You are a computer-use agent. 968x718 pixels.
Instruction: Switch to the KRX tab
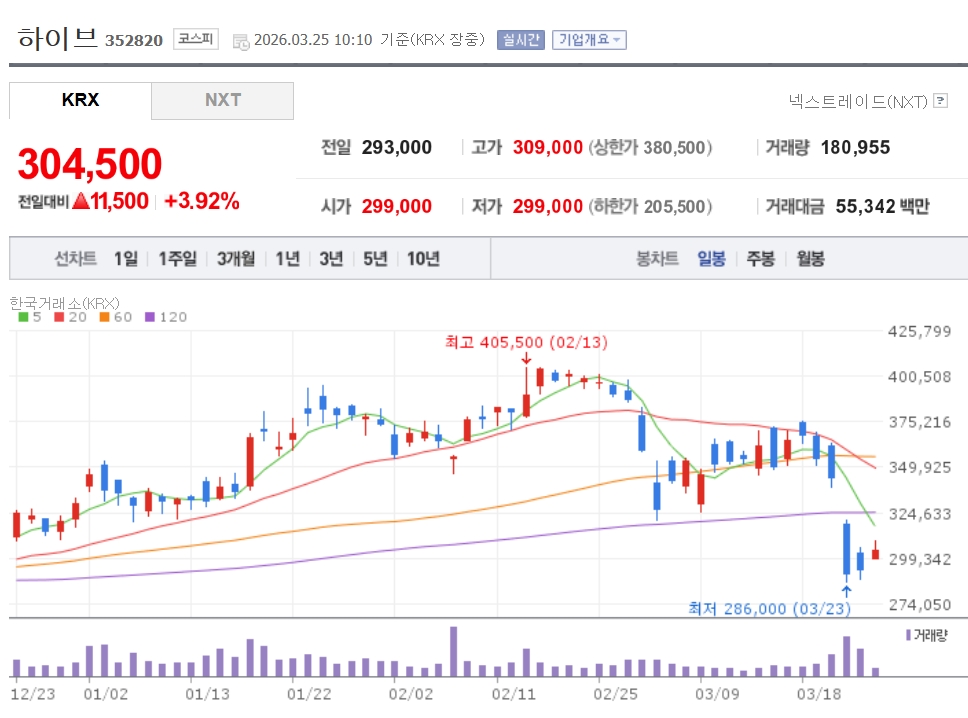80,100
